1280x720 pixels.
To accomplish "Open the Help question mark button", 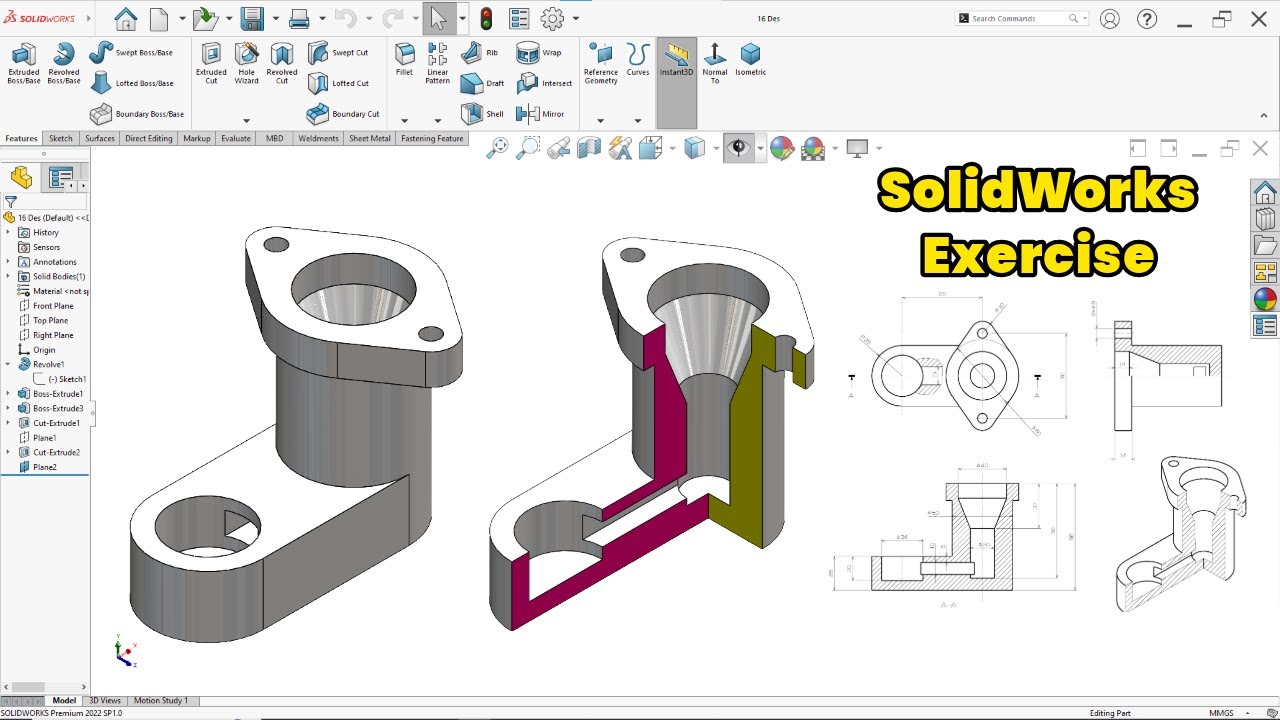I will (1147, 19).
